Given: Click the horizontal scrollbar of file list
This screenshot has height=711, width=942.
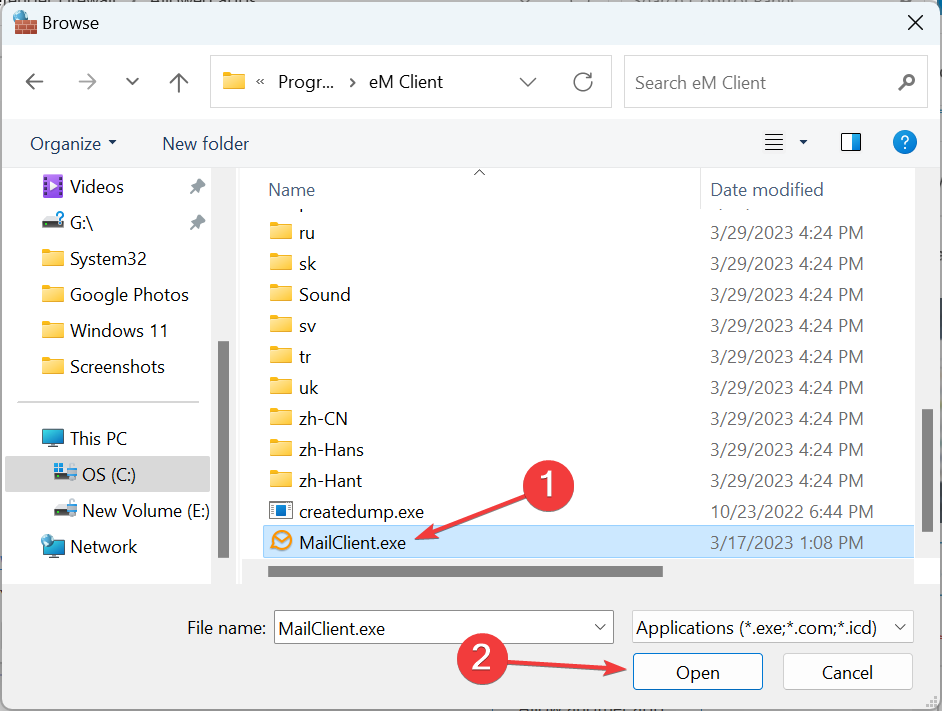Looking at the screenshot, I should pos(466,572).
